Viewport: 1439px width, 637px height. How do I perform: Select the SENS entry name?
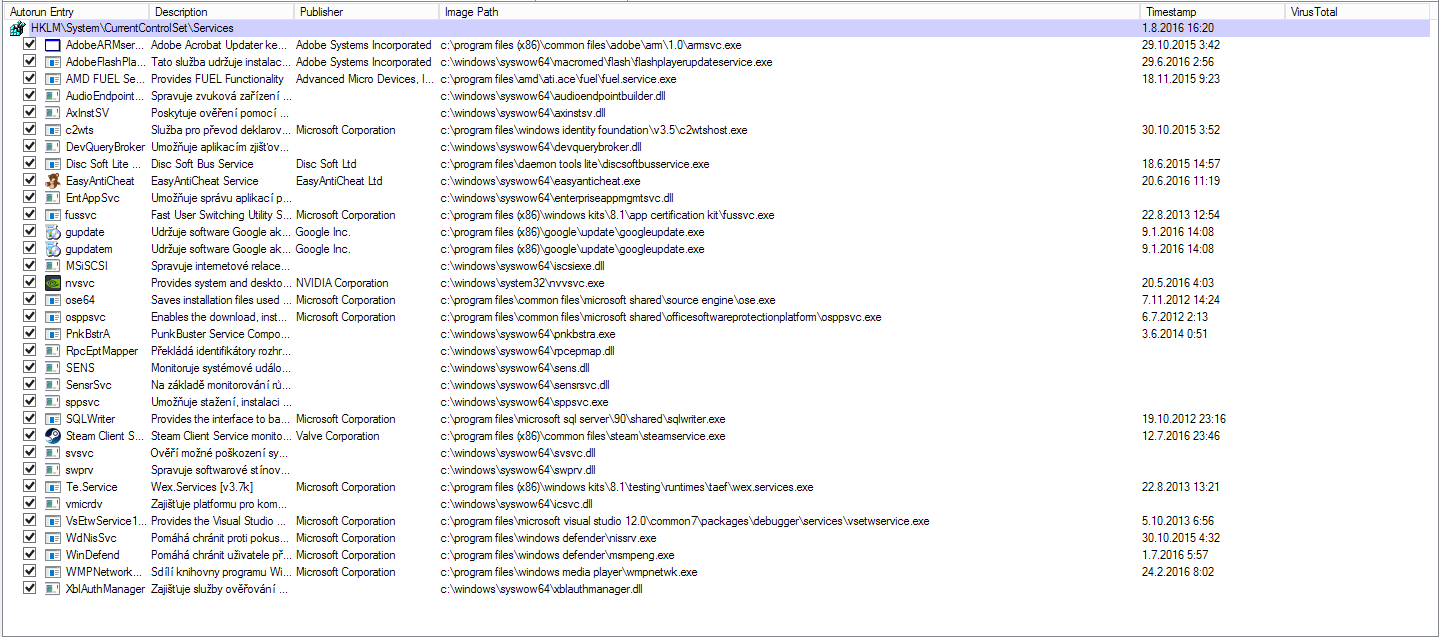click(x=80, y=368)
